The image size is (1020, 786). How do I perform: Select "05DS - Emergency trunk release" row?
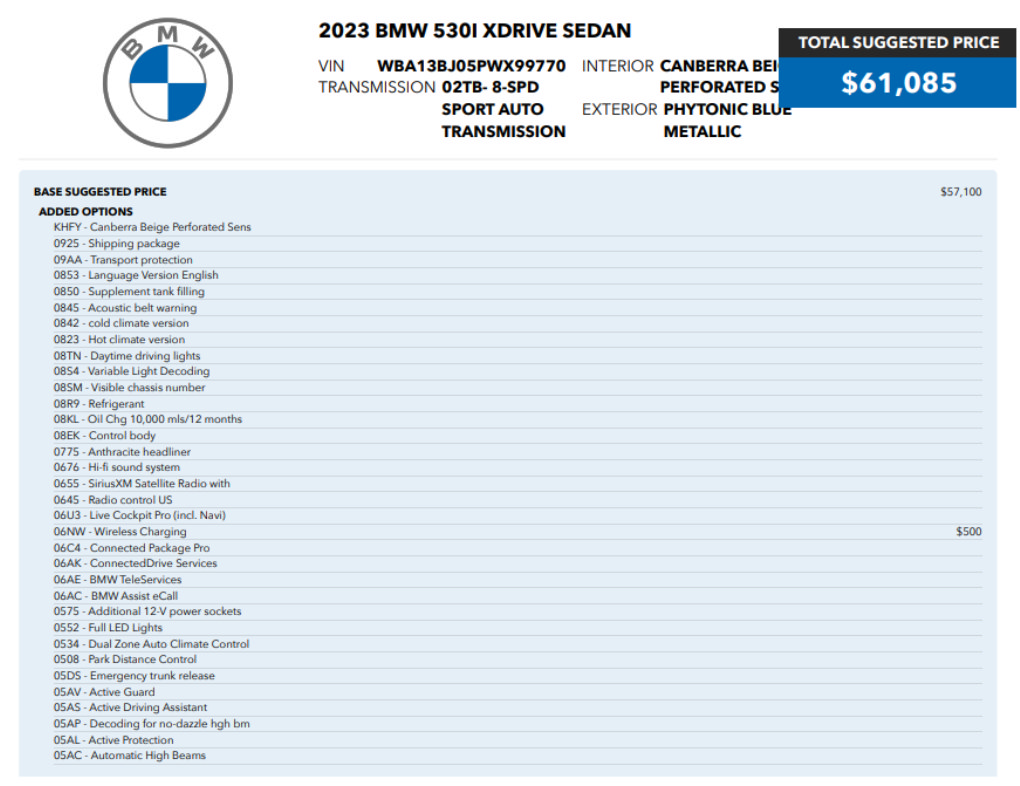point(518,676)
